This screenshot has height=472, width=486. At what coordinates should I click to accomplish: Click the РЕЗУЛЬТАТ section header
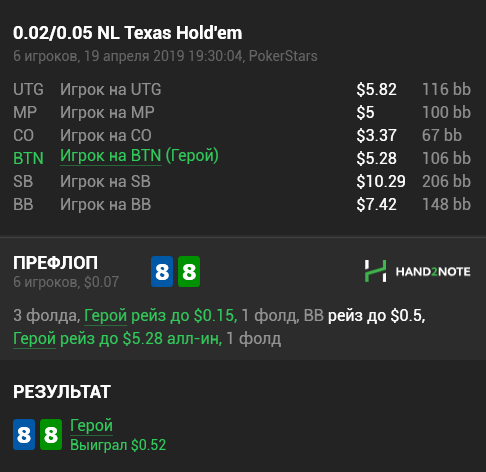click(x=62, y=392)
